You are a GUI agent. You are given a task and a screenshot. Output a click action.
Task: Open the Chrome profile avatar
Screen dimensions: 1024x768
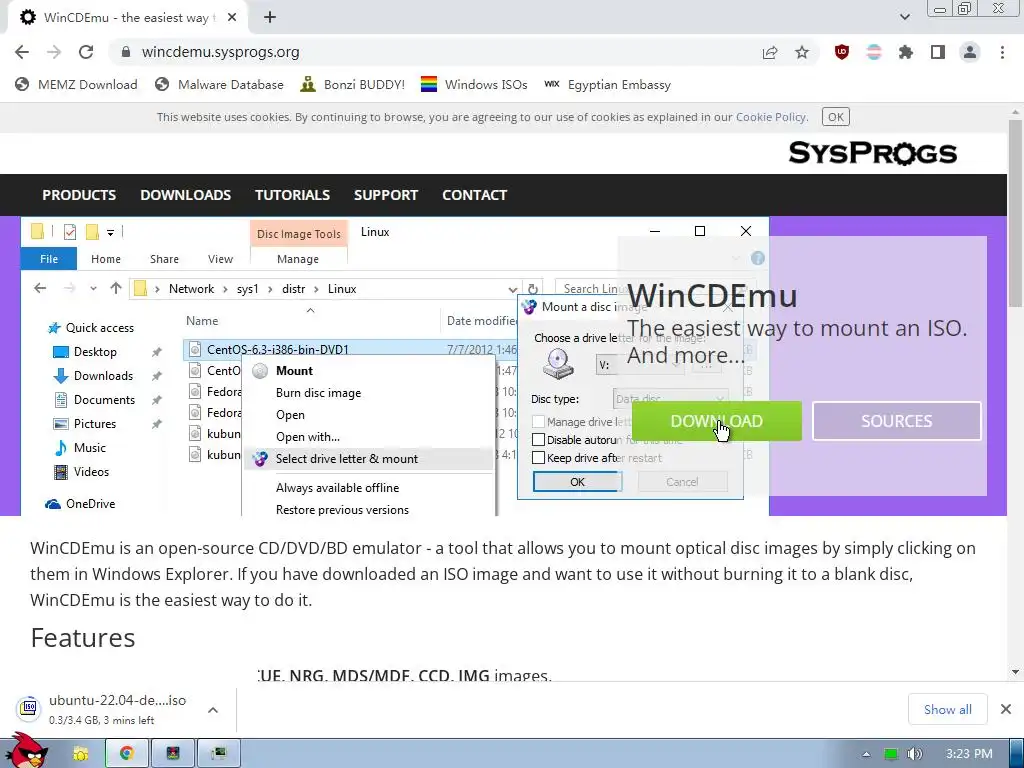970,52
